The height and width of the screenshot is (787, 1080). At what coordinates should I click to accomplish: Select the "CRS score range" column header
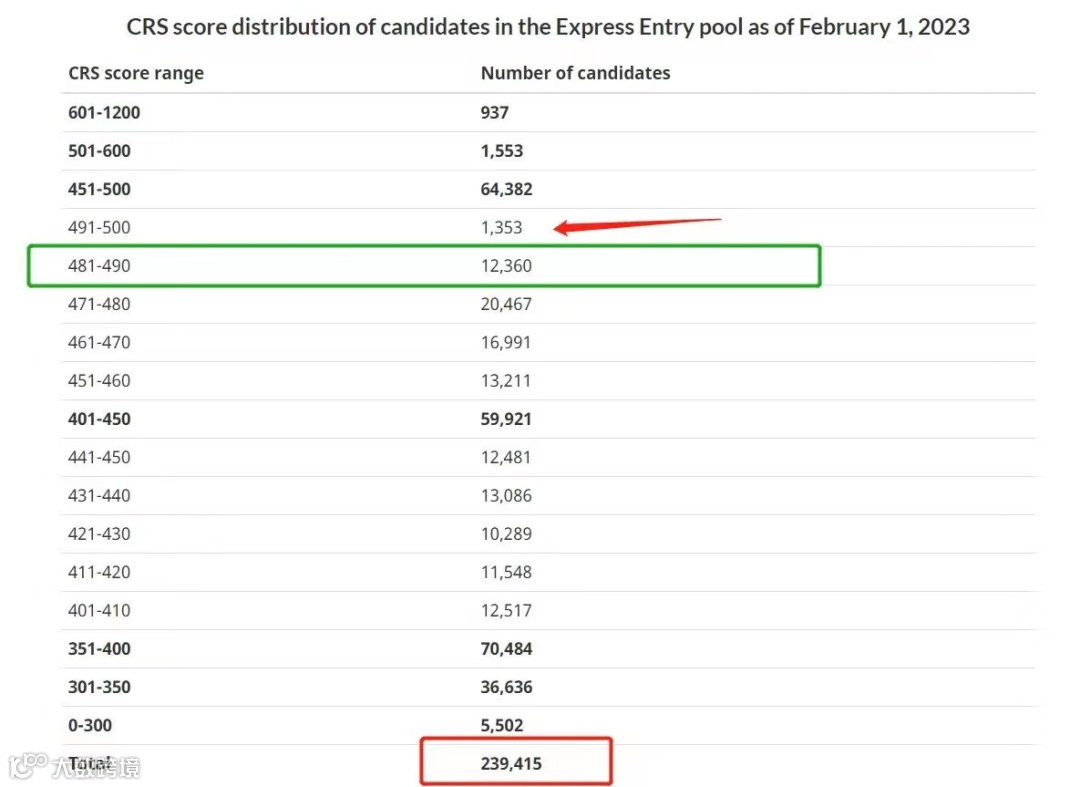pos(136,73)
